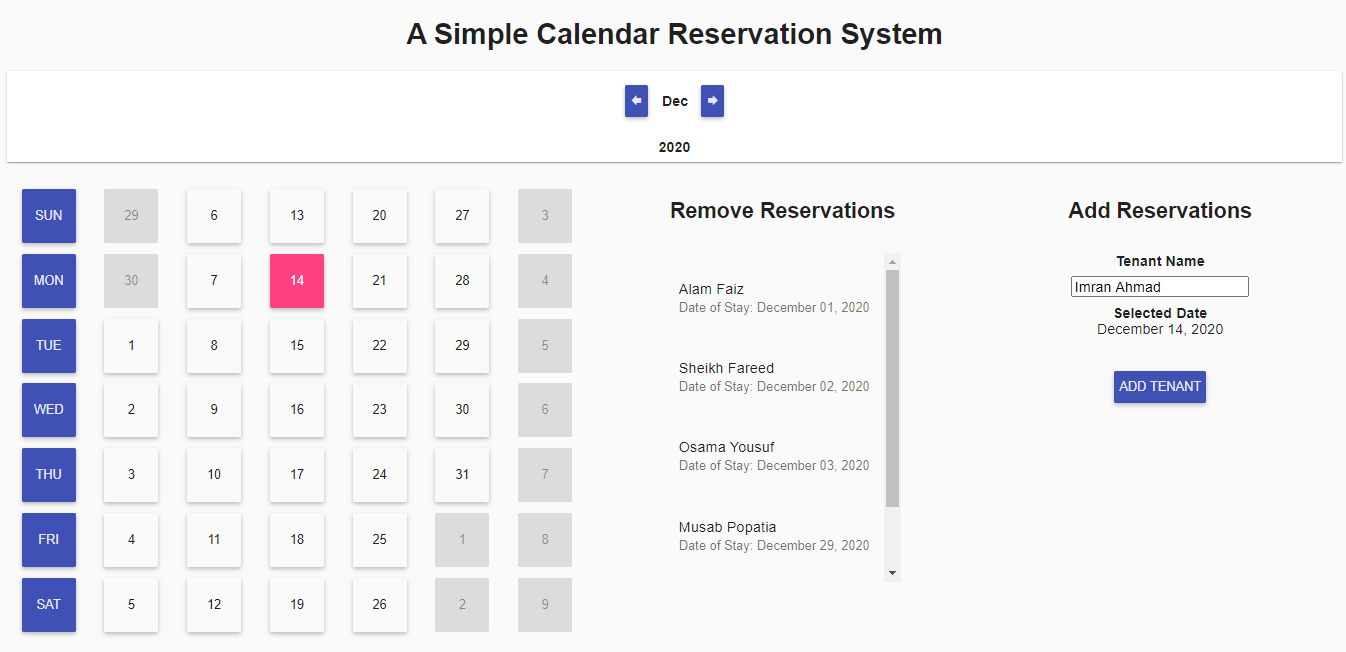Select December 25 on the calendar
The width and height of the screenshot is (1346, 652).
379,539
